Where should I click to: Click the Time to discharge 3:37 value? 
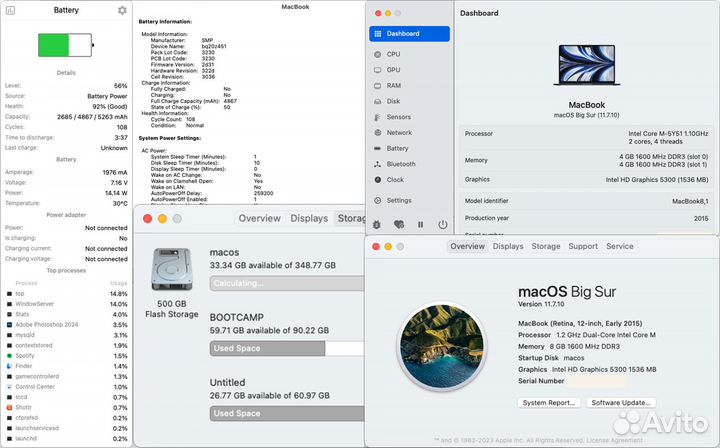[x=121, y=137]
